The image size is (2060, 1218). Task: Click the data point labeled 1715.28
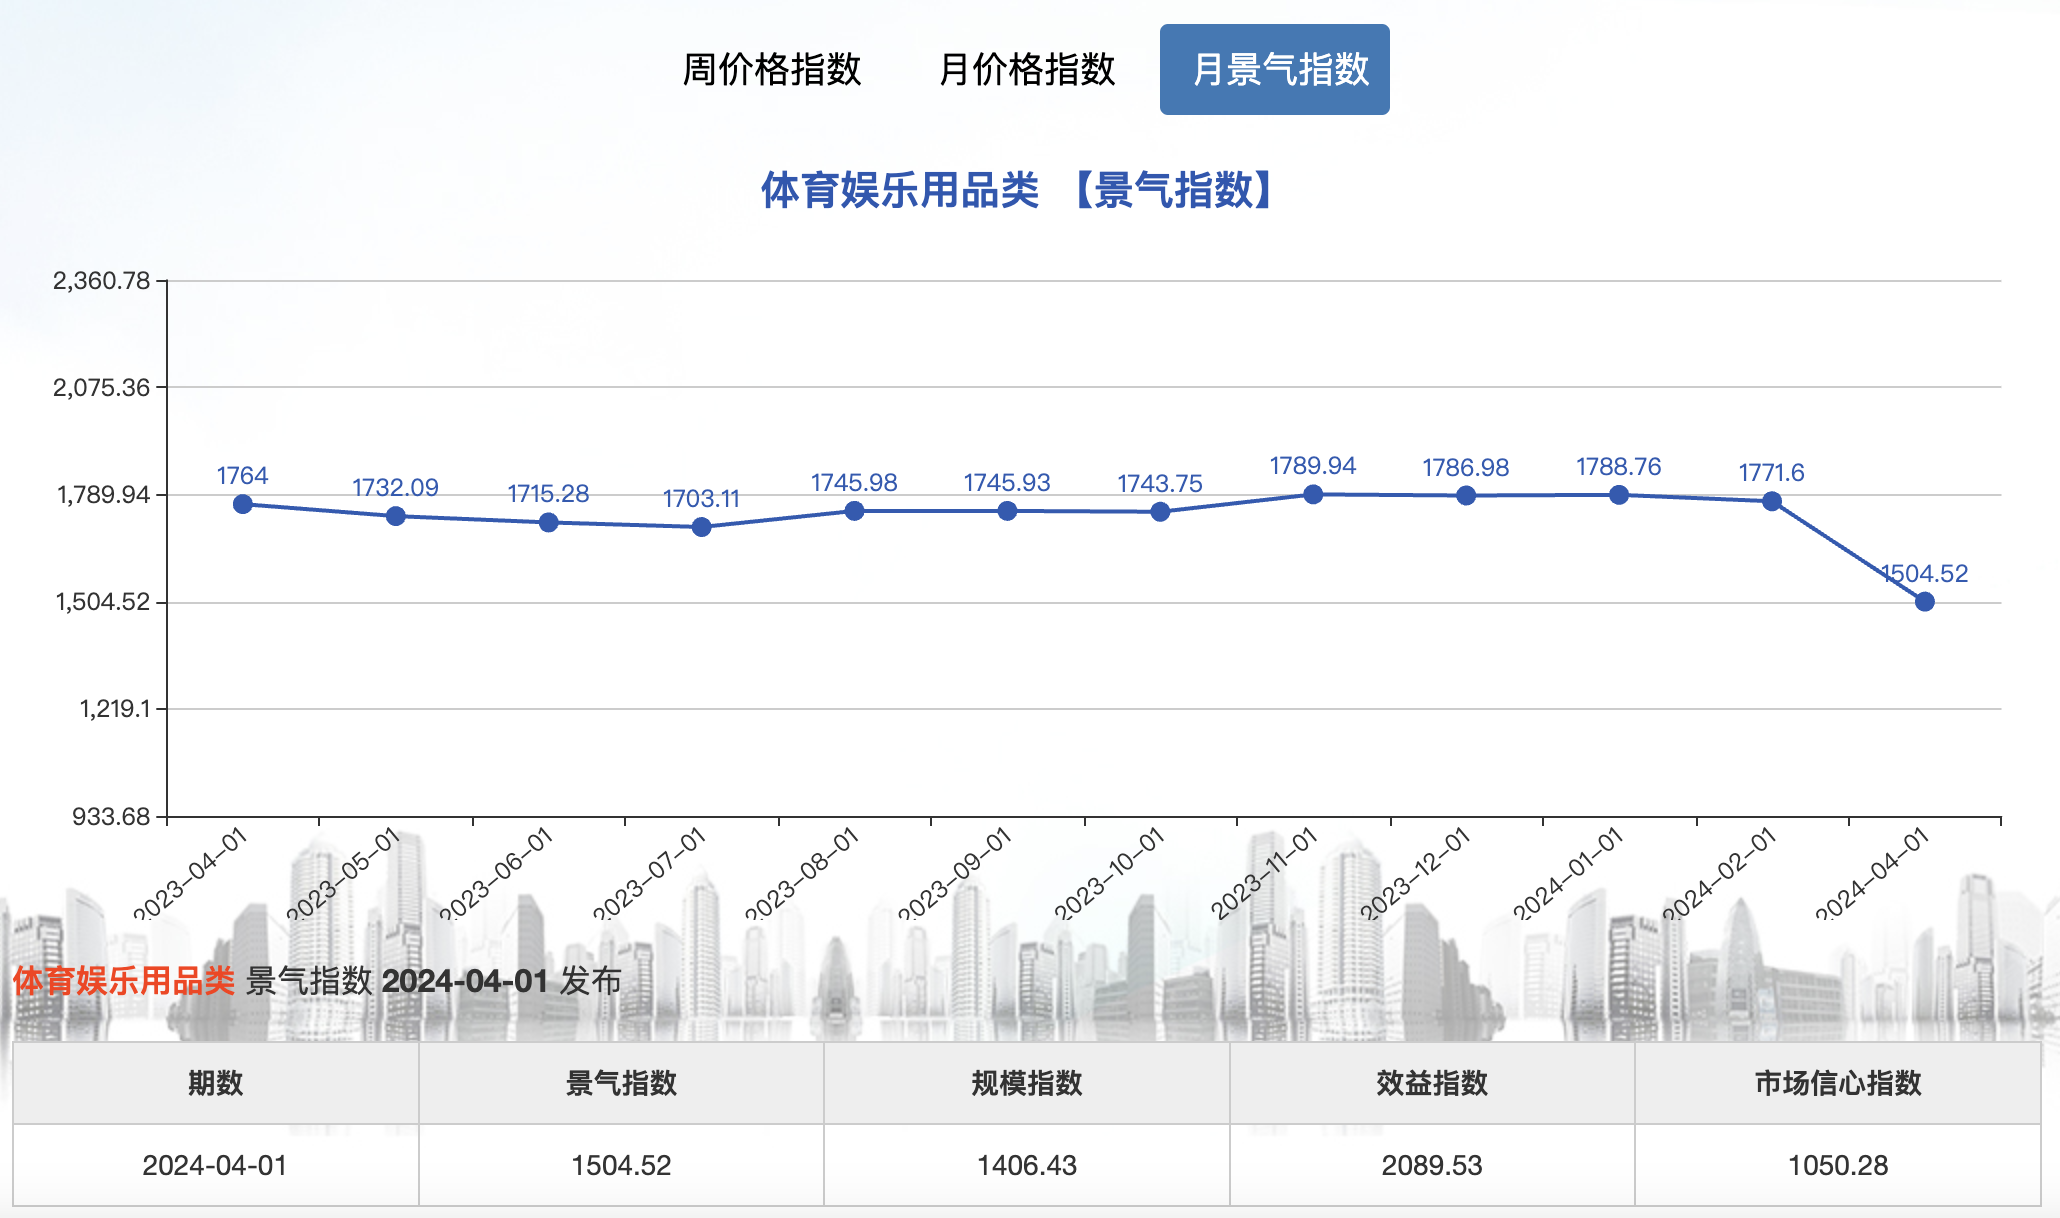click(549, 522)
